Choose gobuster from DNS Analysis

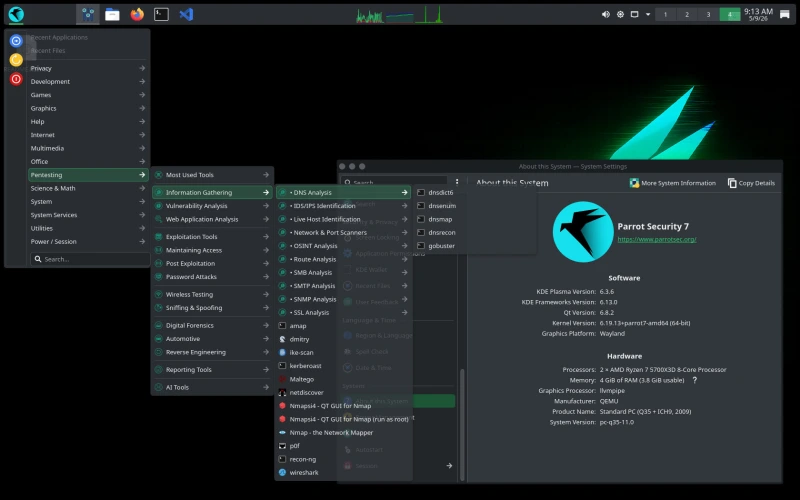point(474,245)
